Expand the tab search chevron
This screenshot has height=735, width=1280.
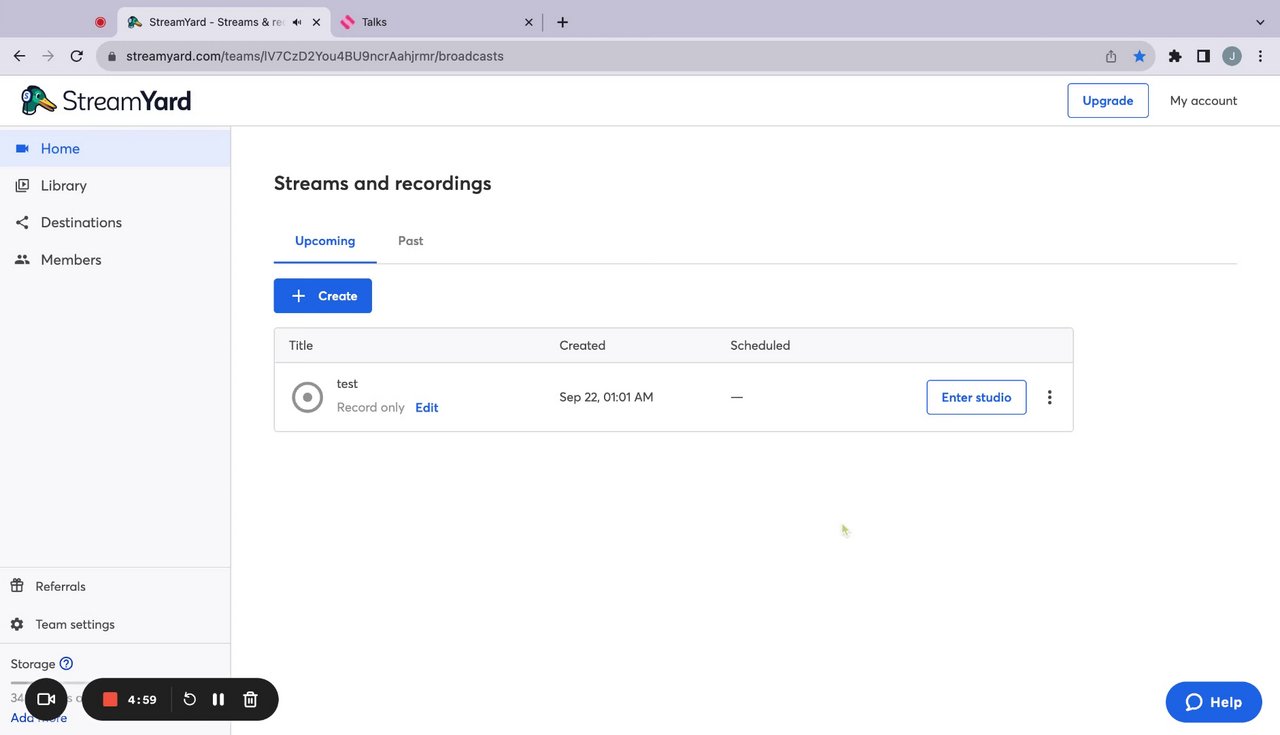coord(1259,22)
